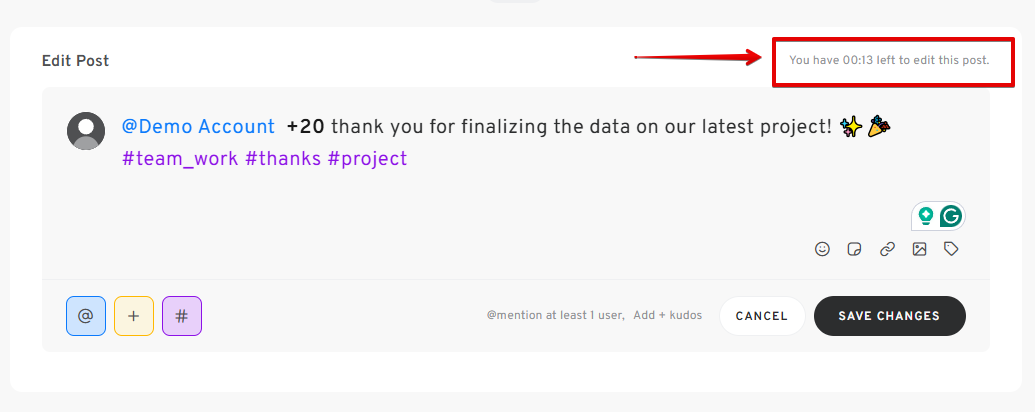
Task: Click the sticker icon in the editor toolbar
Action: tap(854, 249)
